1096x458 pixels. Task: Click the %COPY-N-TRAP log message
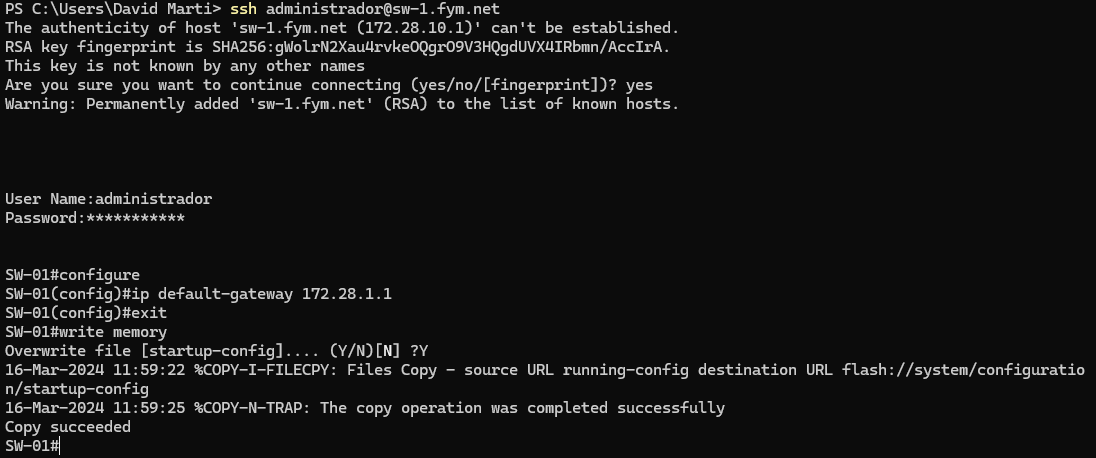459,408
